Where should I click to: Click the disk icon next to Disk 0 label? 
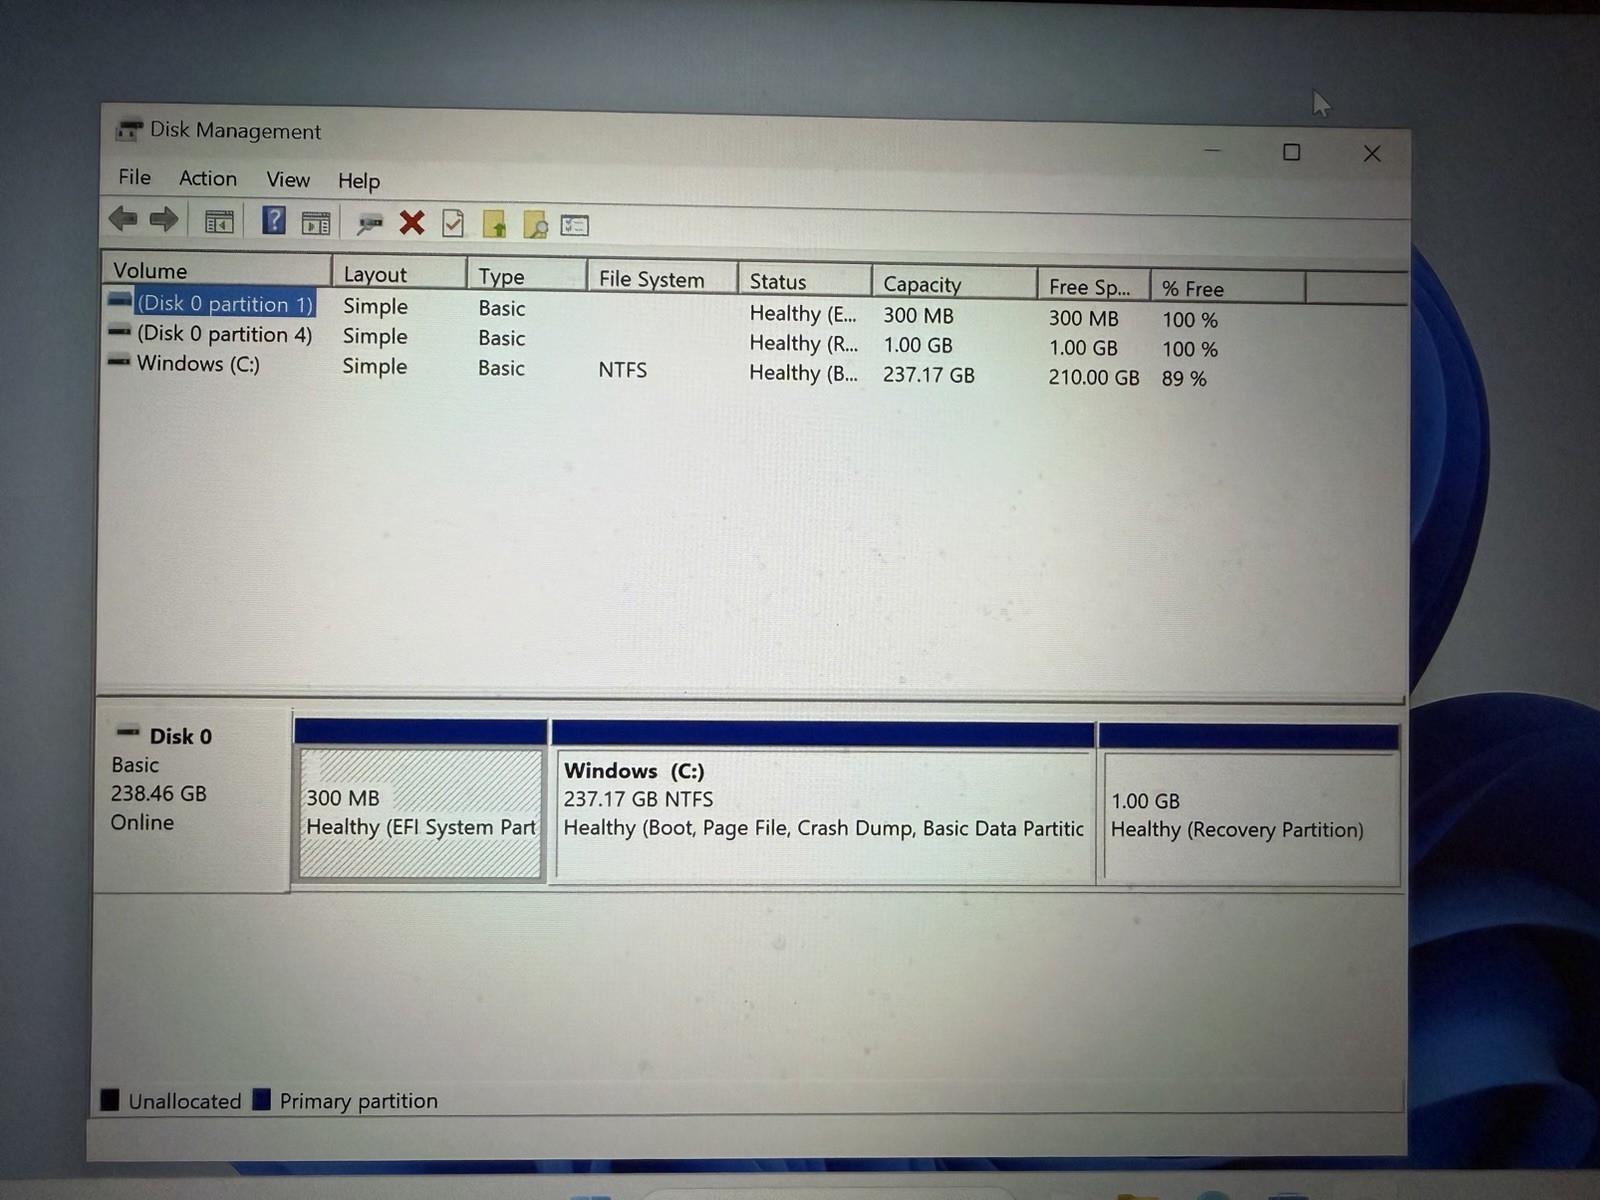coord(128,733)
